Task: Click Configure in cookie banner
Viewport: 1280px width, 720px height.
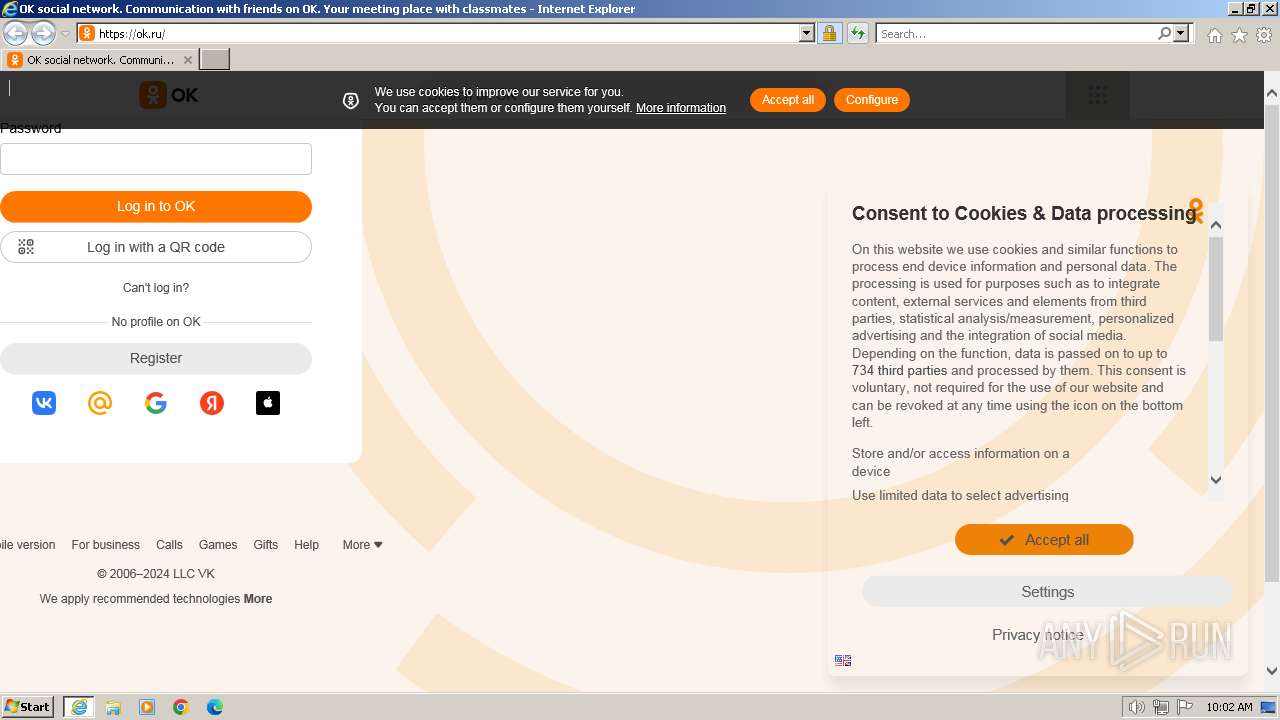Action: (872, 100)
